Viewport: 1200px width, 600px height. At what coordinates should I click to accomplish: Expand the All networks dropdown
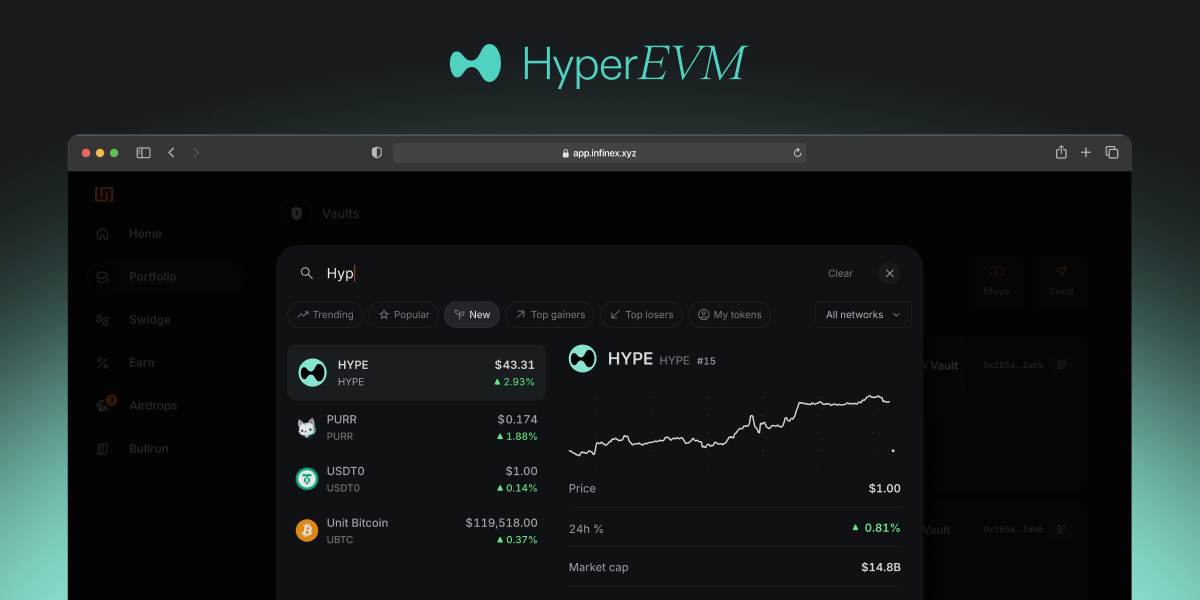[862, 315]
